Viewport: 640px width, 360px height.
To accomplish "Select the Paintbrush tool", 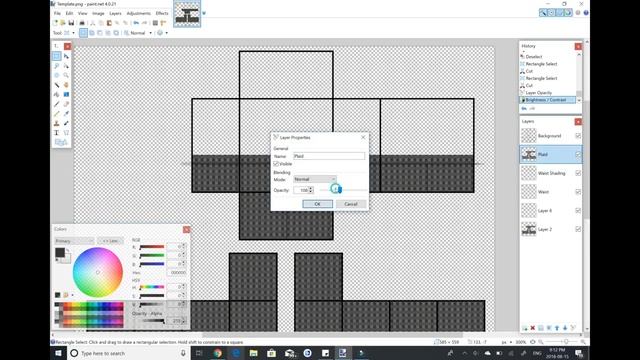I will coord(57,104).
